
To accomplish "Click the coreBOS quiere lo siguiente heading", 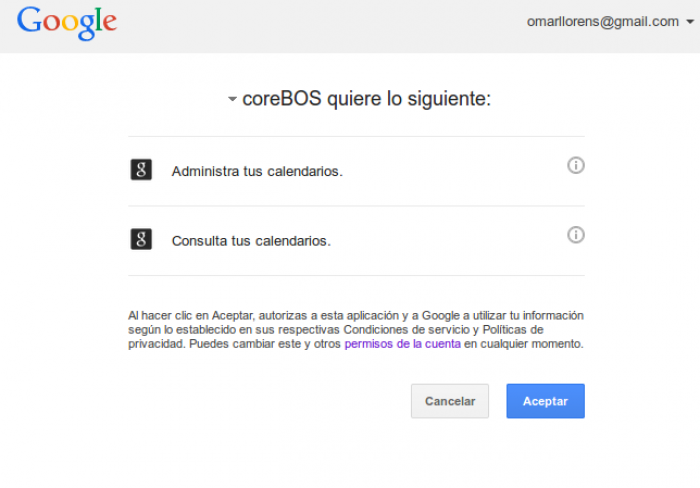I will tap(366, 99).
